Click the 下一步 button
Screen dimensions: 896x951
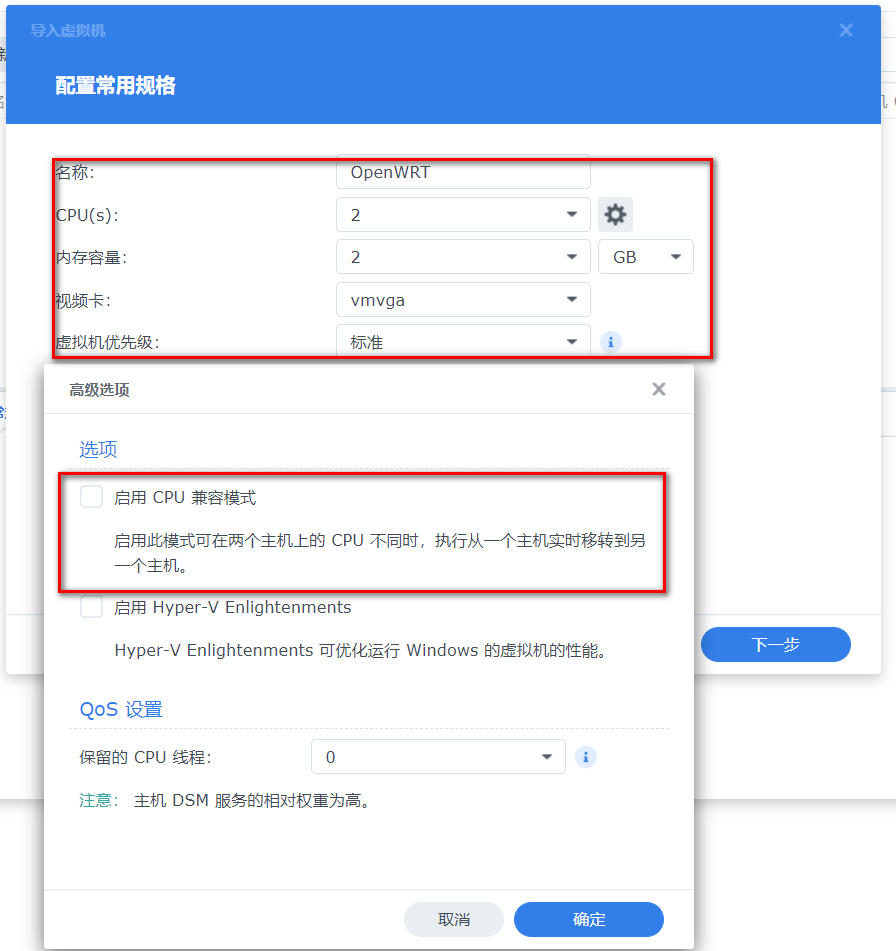coord(775,644)
